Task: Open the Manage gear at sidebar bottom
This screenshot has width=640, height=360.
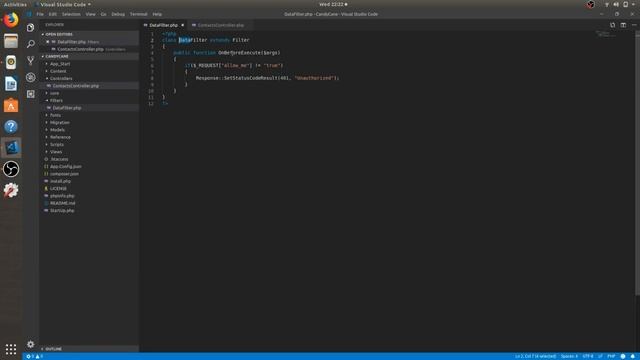Action: click(x=30, y=344)
